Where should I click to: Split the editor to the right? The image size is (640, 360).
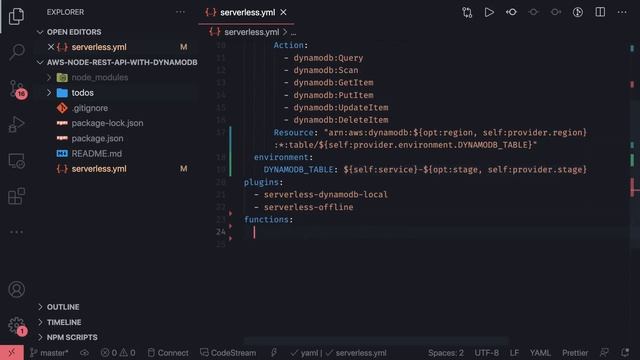(600, 12)
